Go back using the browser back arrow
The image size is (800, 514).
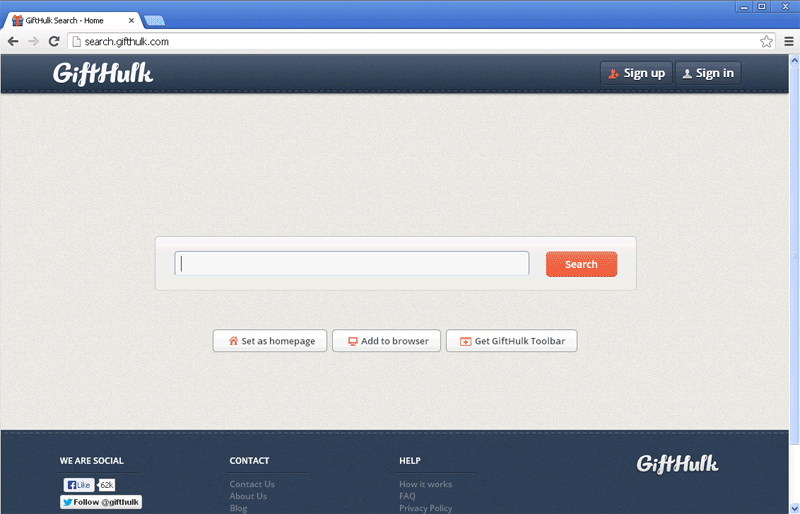coord(13,41)
